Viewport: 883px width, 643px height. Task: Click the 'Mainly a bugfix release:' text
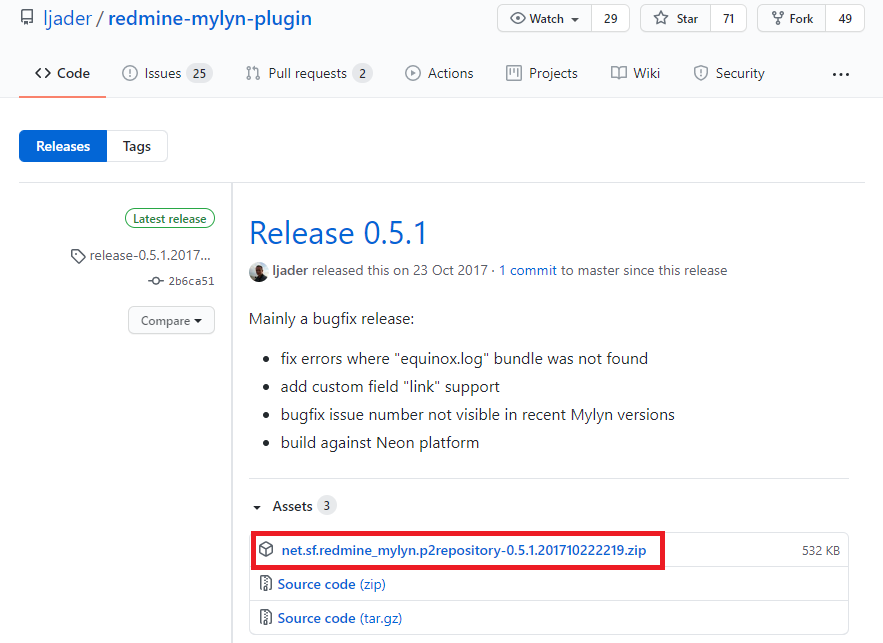point(332,319)
